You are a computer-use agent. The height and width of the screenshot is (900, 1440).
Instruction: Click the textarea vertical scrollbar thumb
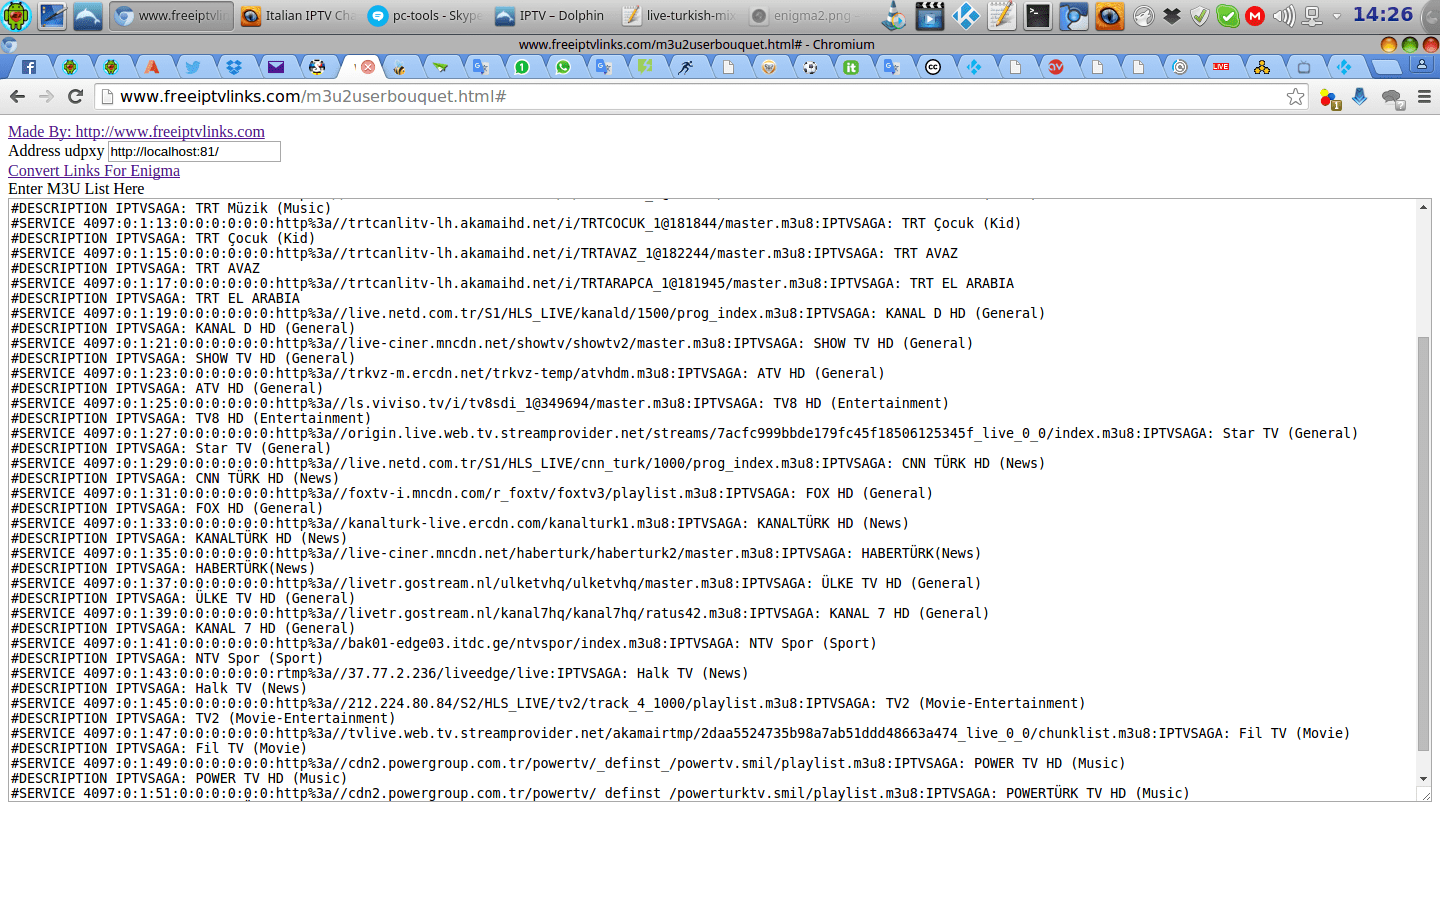1423,544
